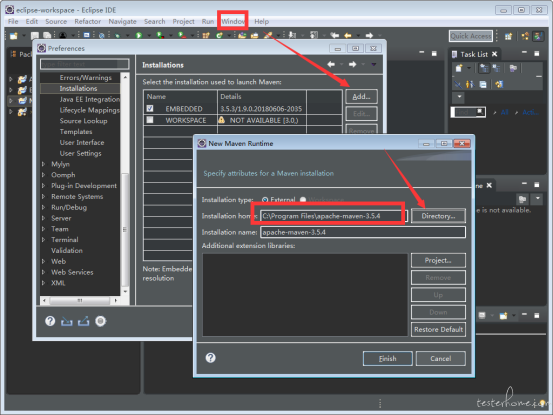
Task: Click Back arrow in Installations page header
Action: (x=331, y=64)
